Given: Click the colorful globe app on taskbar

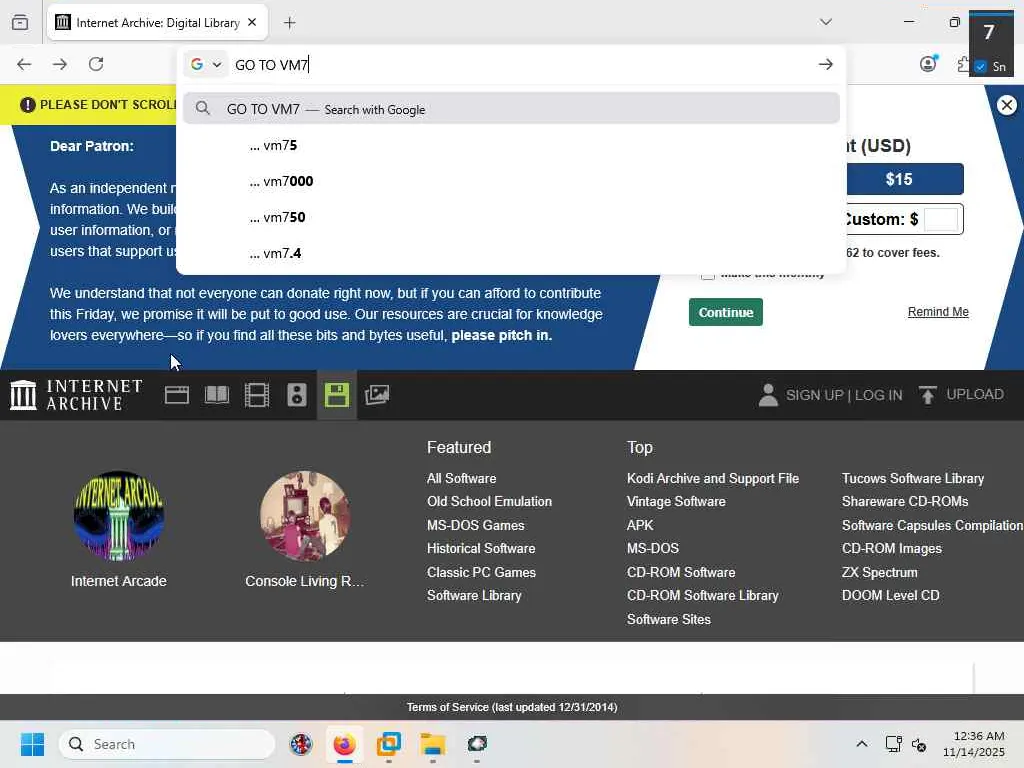Looking at the screenshot, I should click(x=301, y=744).
